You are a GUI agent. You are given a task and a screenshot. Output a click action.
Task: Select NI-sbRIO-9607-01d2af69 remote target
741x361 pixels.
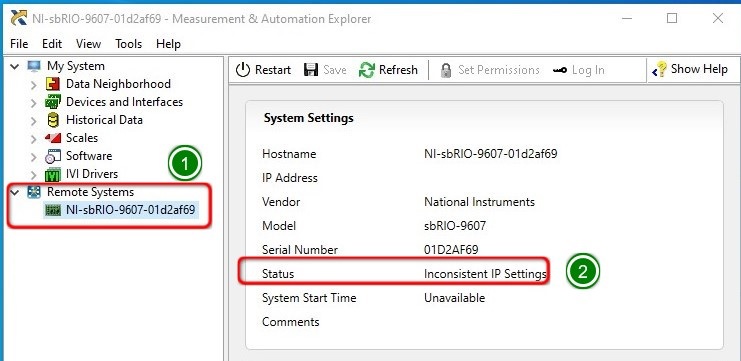coord(130,210)
